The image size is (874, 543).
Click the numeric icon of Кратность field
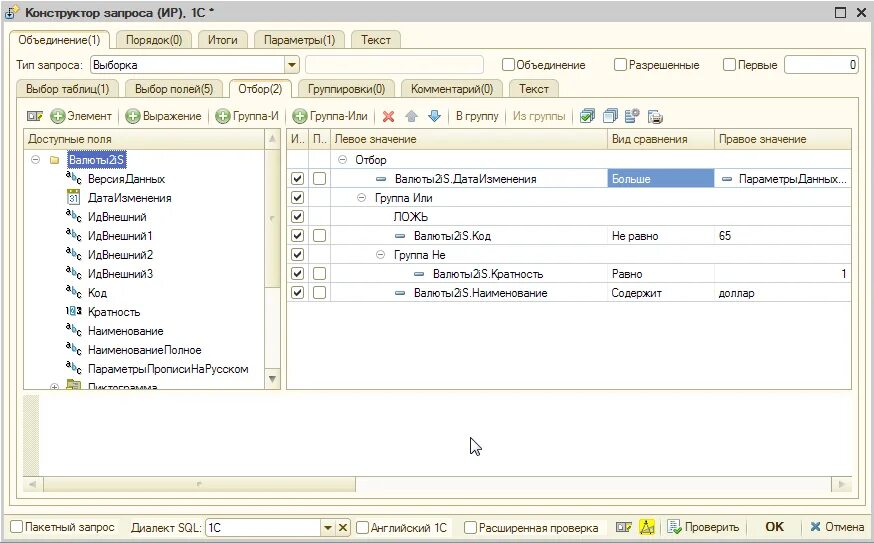tap(74, 311)
